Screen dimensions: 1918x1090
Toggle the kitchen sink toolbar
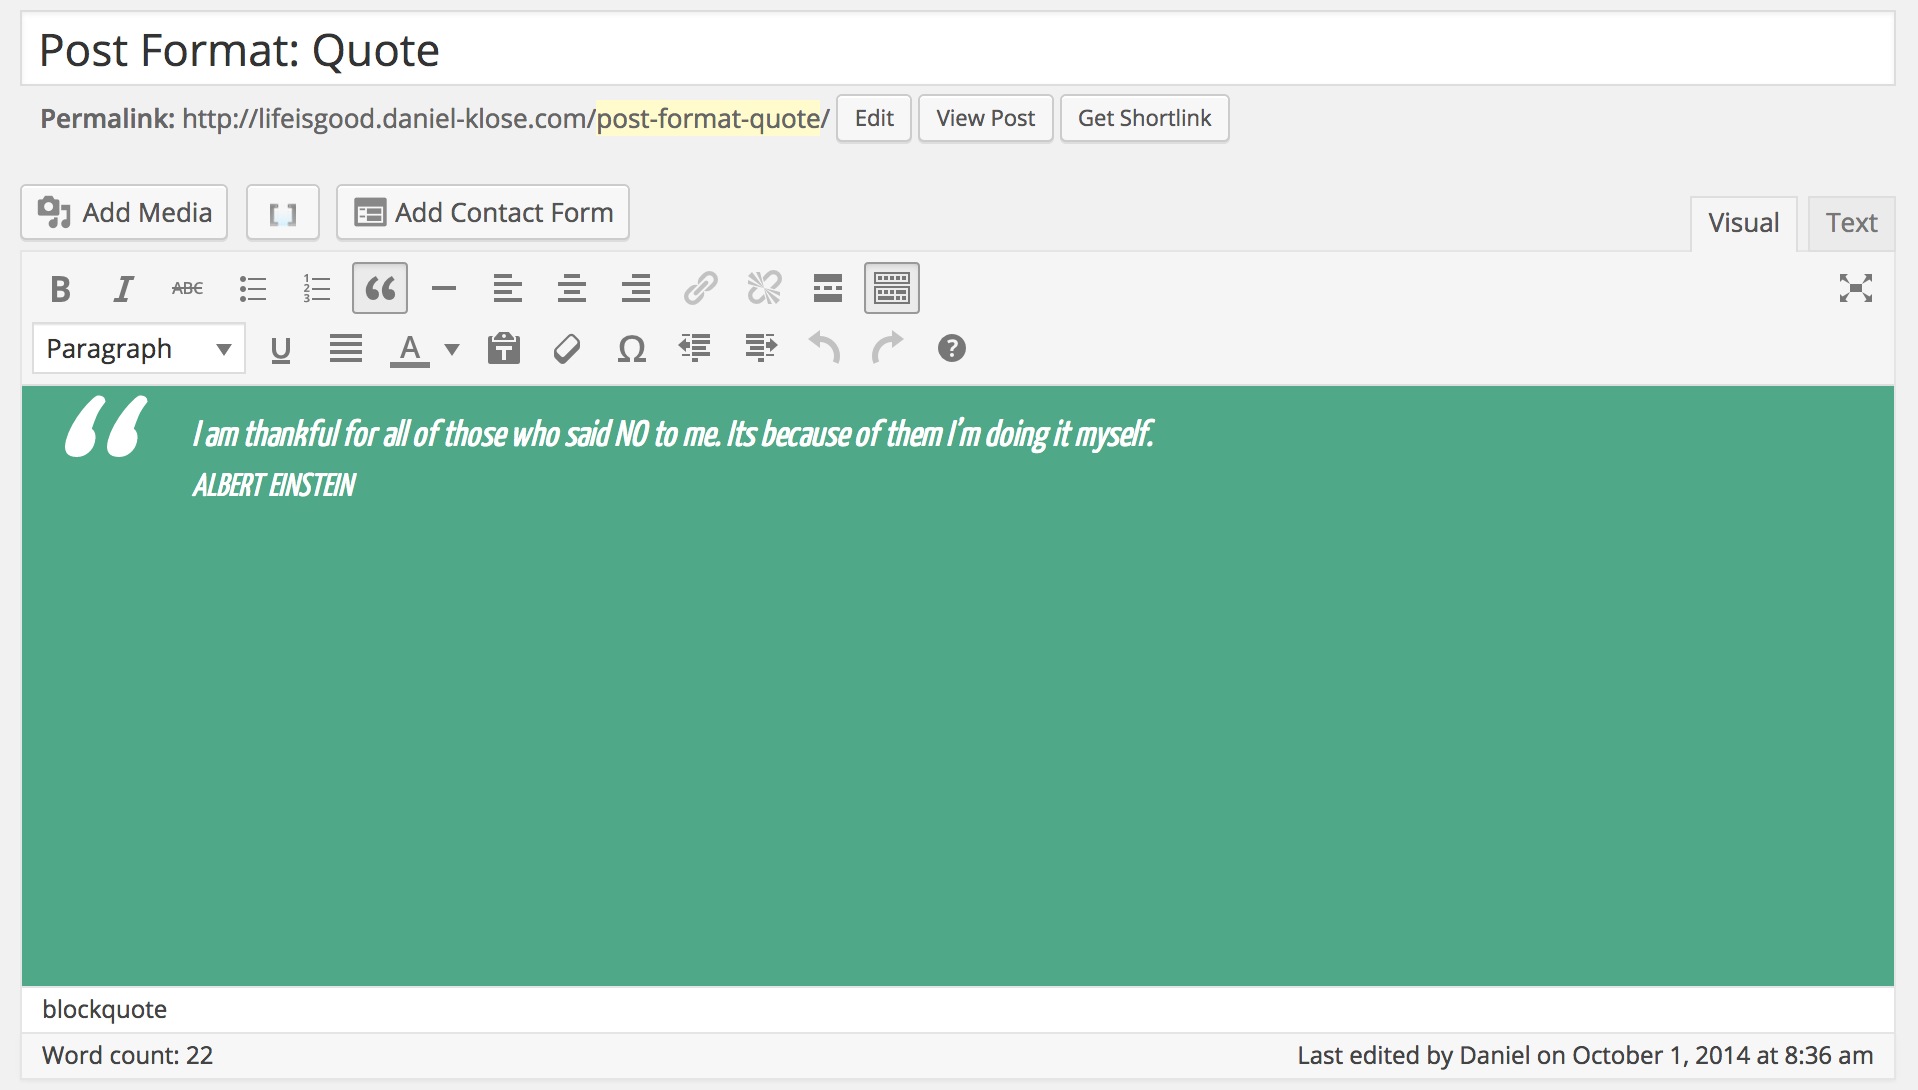(890, 288)
